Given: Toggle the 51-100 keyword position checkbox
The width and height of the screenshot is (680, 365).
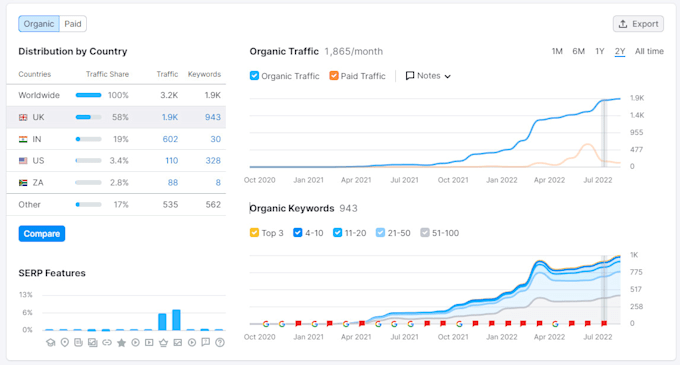Looking at the screenshot, I should point(425,233).
